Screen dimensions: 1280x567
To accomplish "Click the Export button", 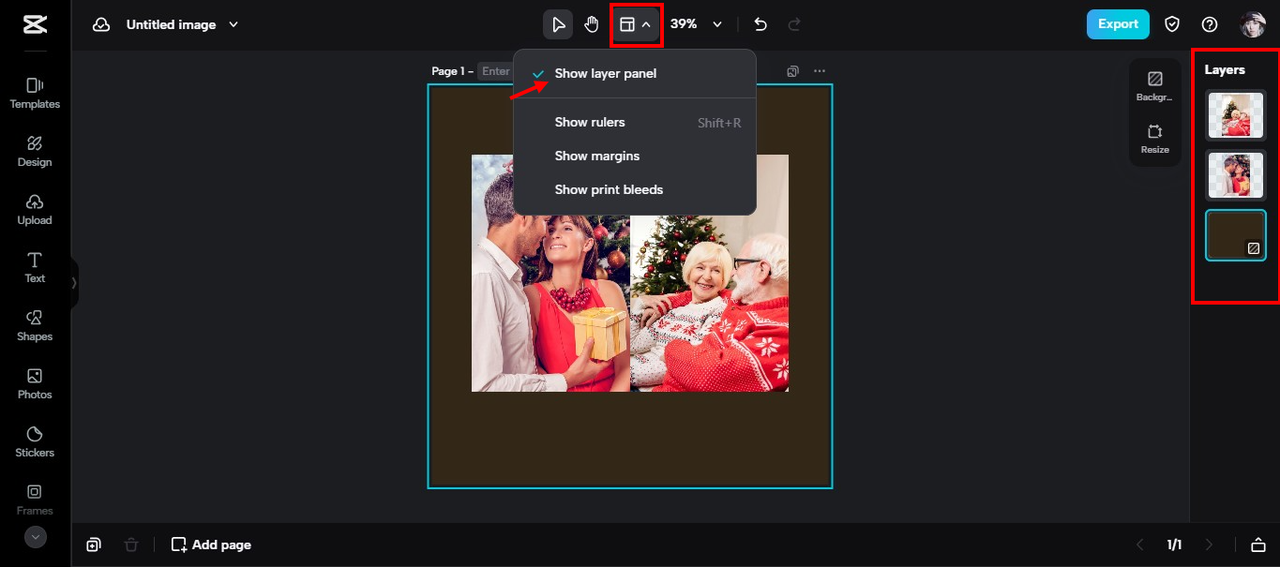I will 1118,24.
